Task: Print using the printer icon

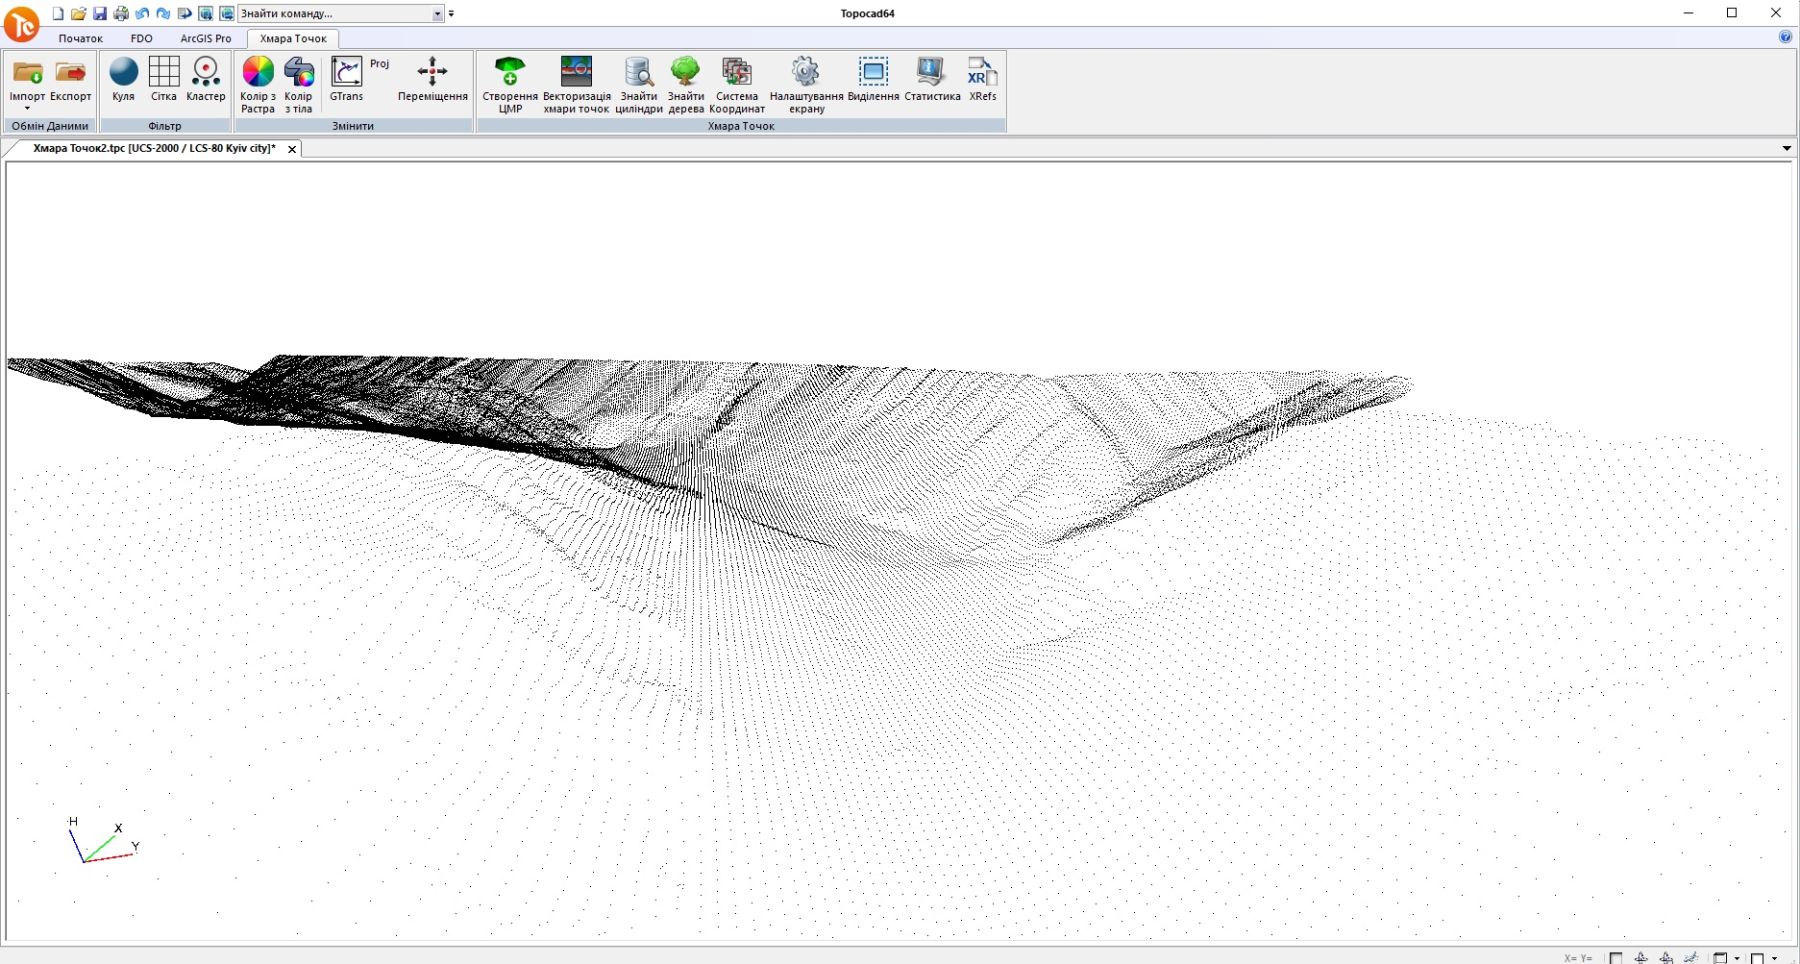Action: point(121,13)
